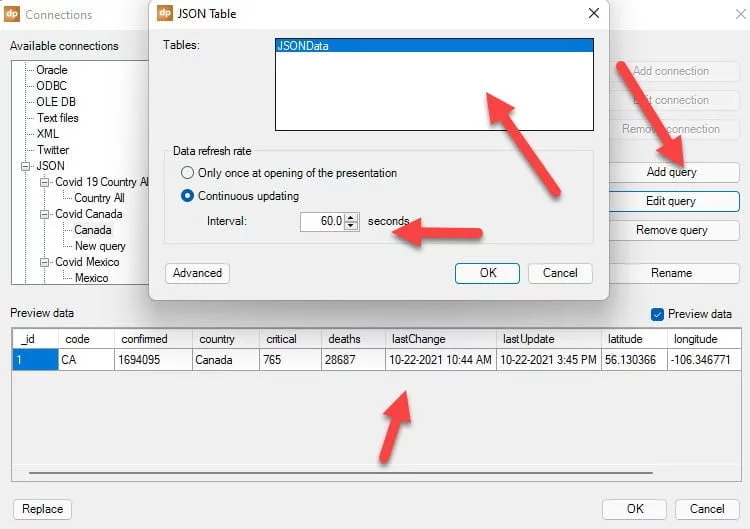
Task: Select Covid Canada connection
Action: [88, 214]
